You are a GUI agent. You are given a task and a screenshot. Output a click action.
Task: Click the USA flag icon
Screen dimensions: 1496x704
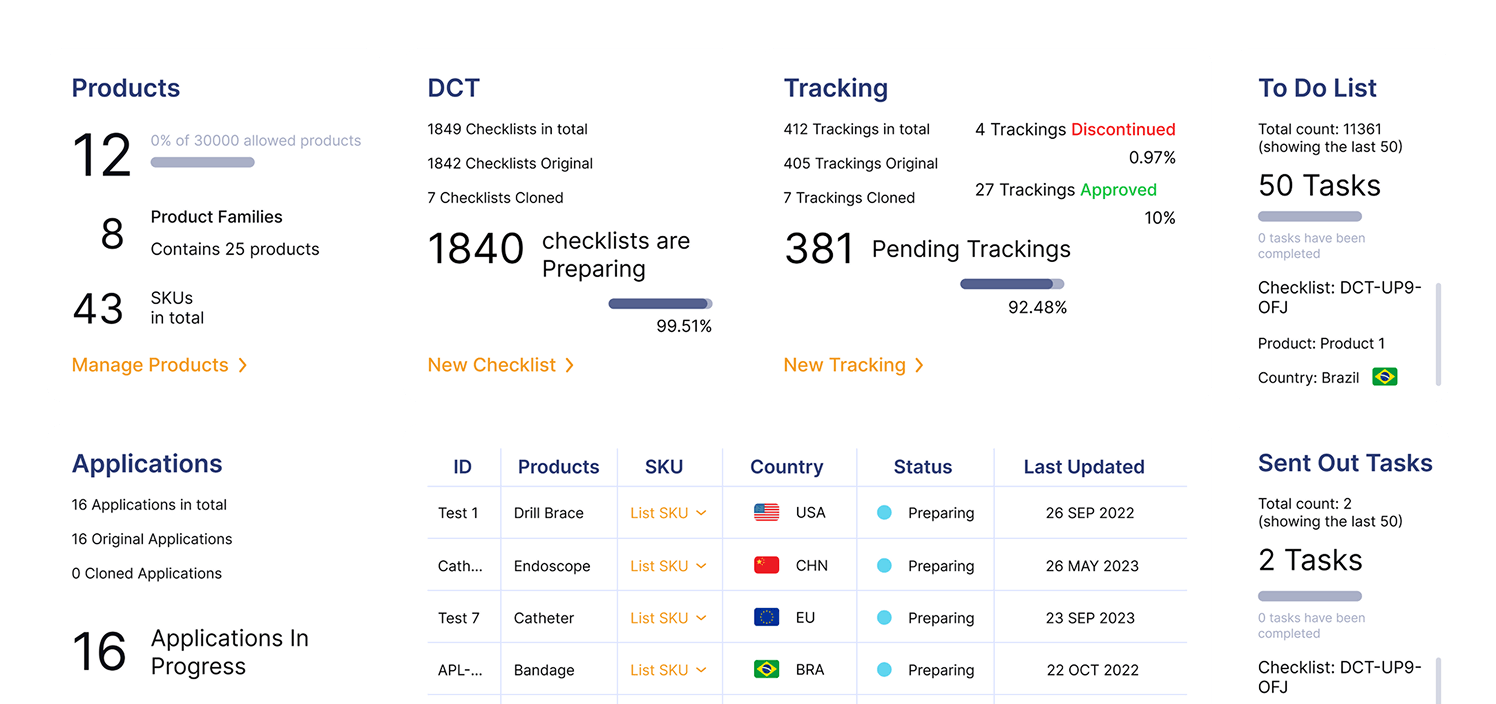pyautogui.click(x=766, y=513)
